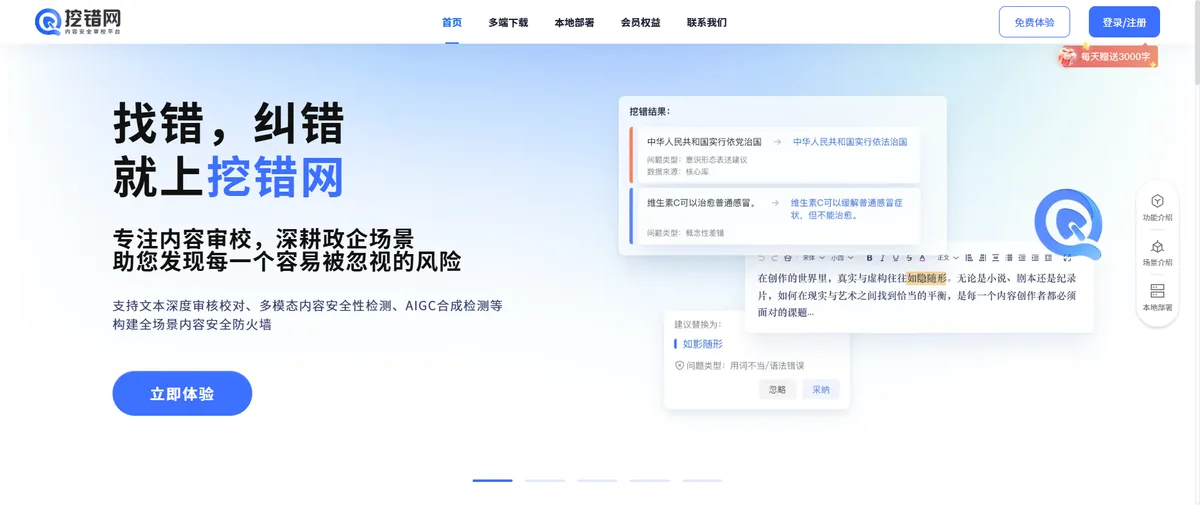The height and width of the screenshot is (505, 1200).
Task: Click the corrected text 中华人民共和国实行依法治国
Action: tap(850, 142)
